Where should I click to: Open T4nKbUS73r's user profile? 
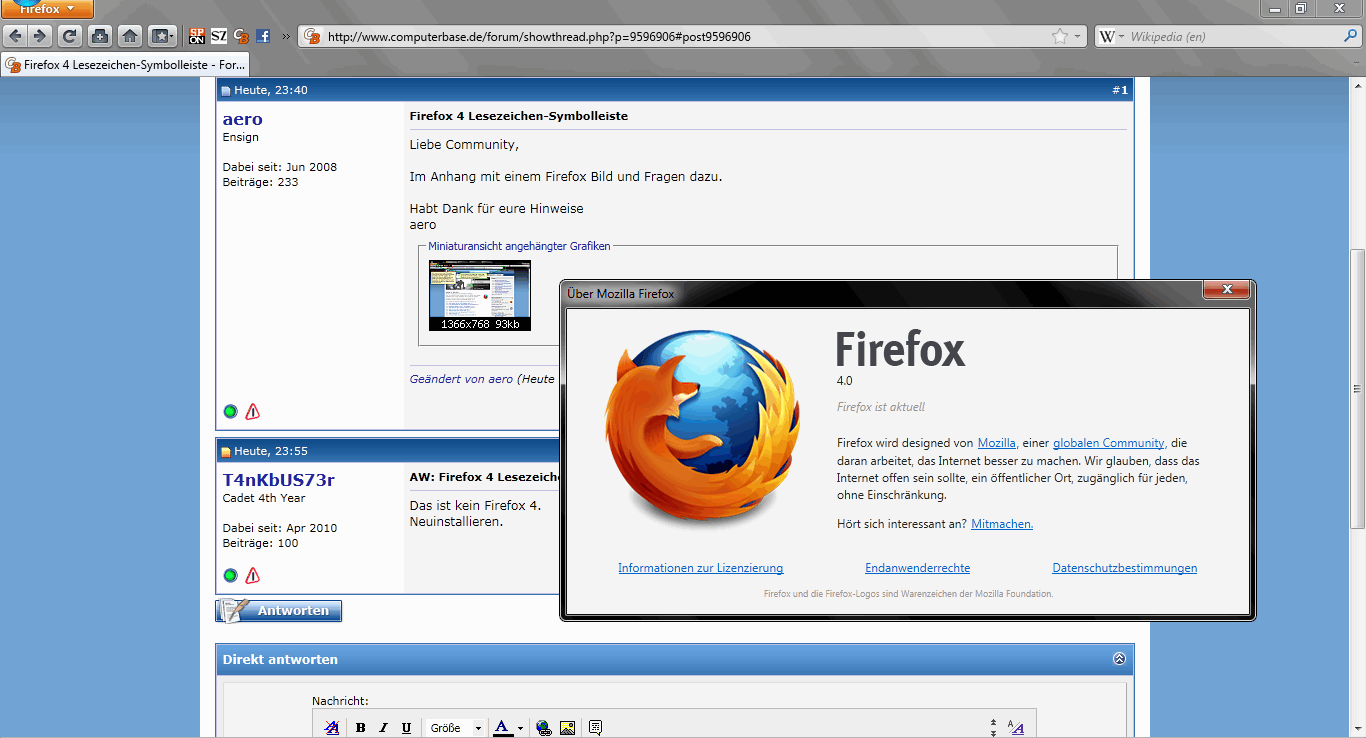coord(278,480)
